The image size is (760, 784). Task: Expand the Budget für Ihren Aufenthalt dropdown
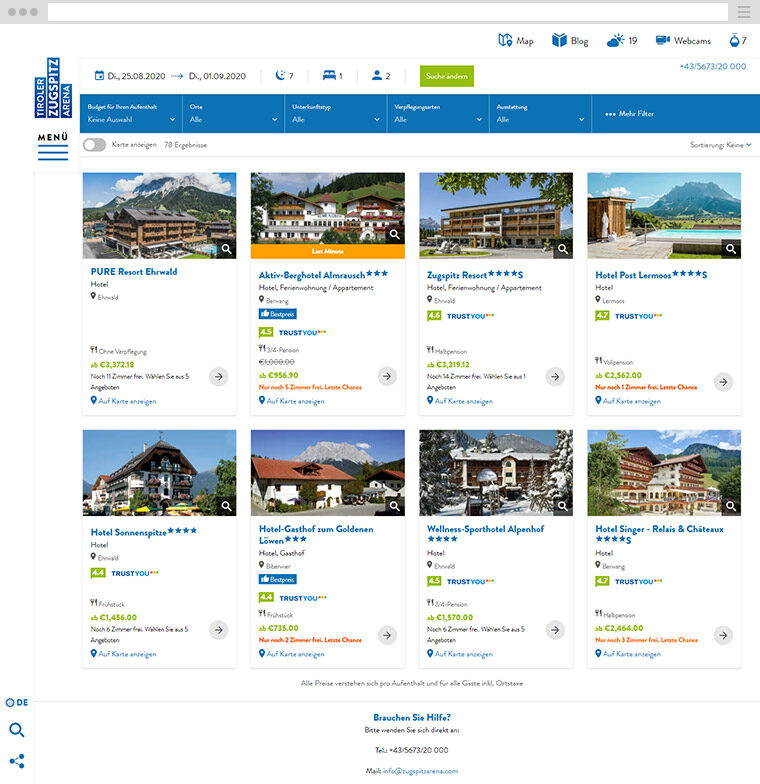tap(132, 114)
